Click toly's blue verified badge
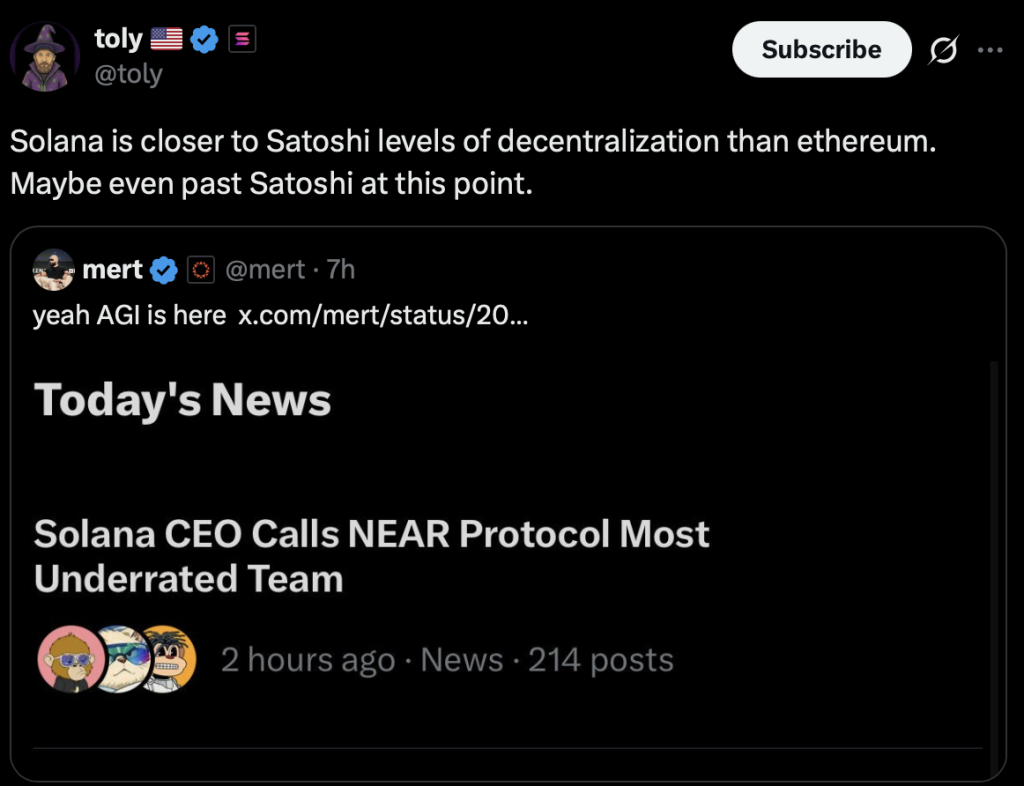This screenshot has width=1024, height=786. pos(204,38)
